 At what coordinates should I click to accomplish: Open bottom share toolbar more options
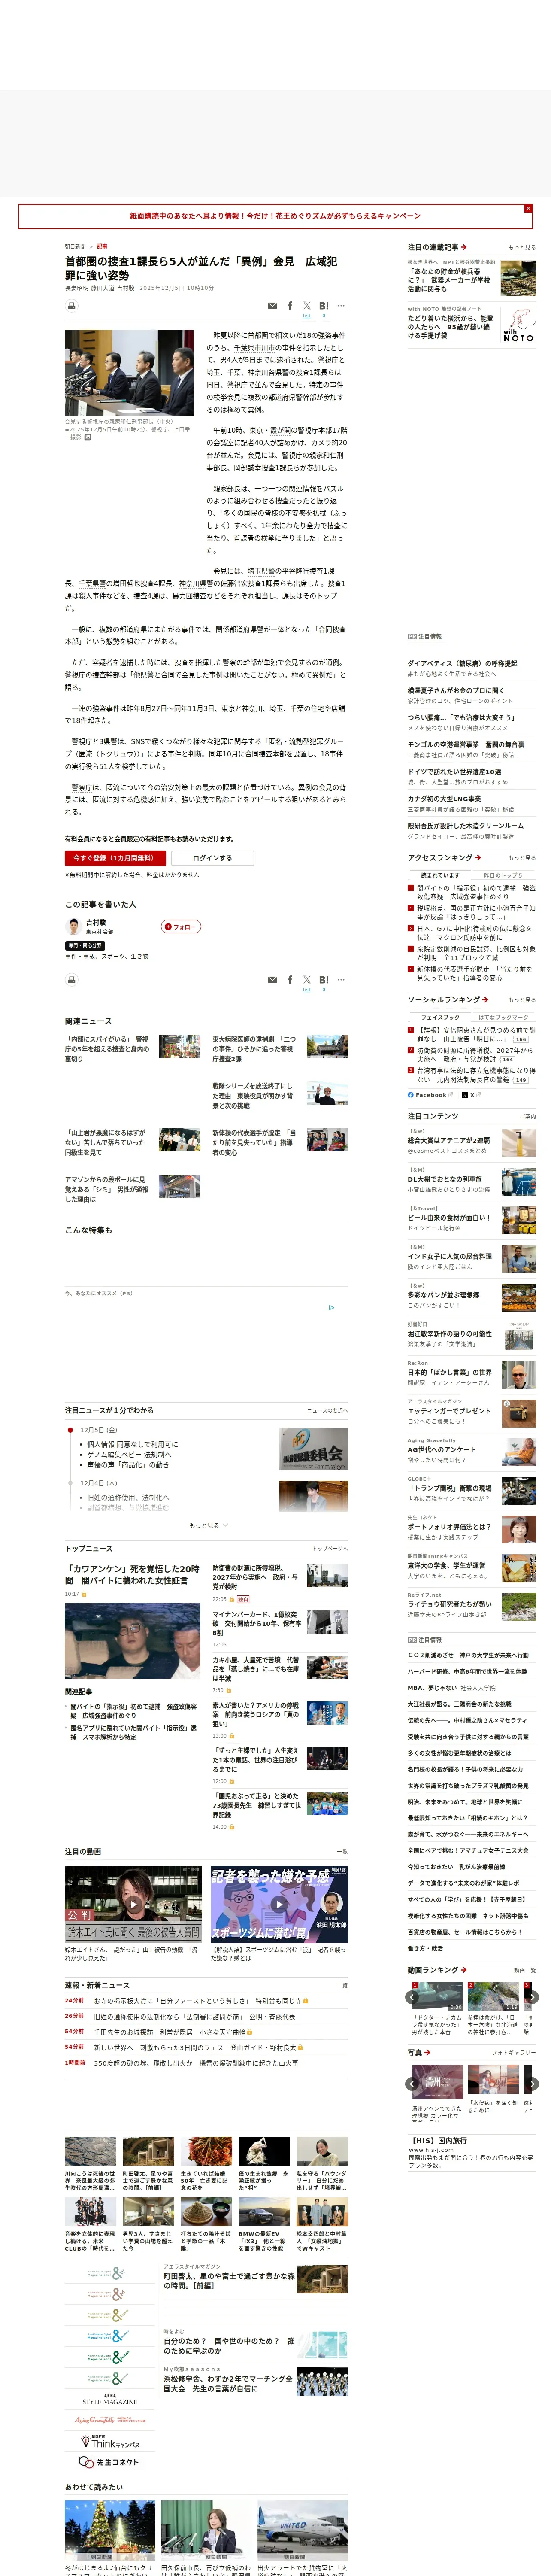(341, 980)
